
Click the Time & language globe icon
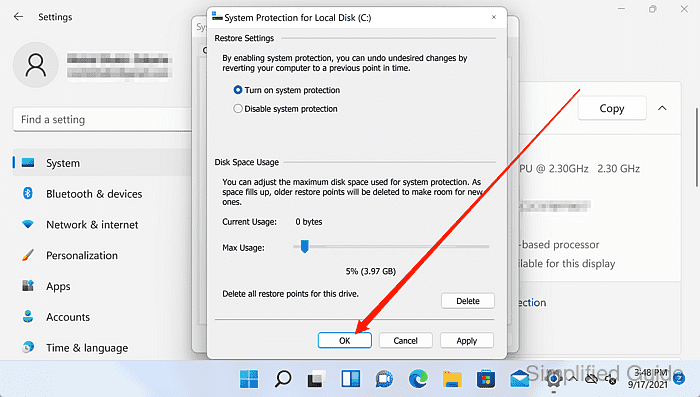[x=28, y=347]
